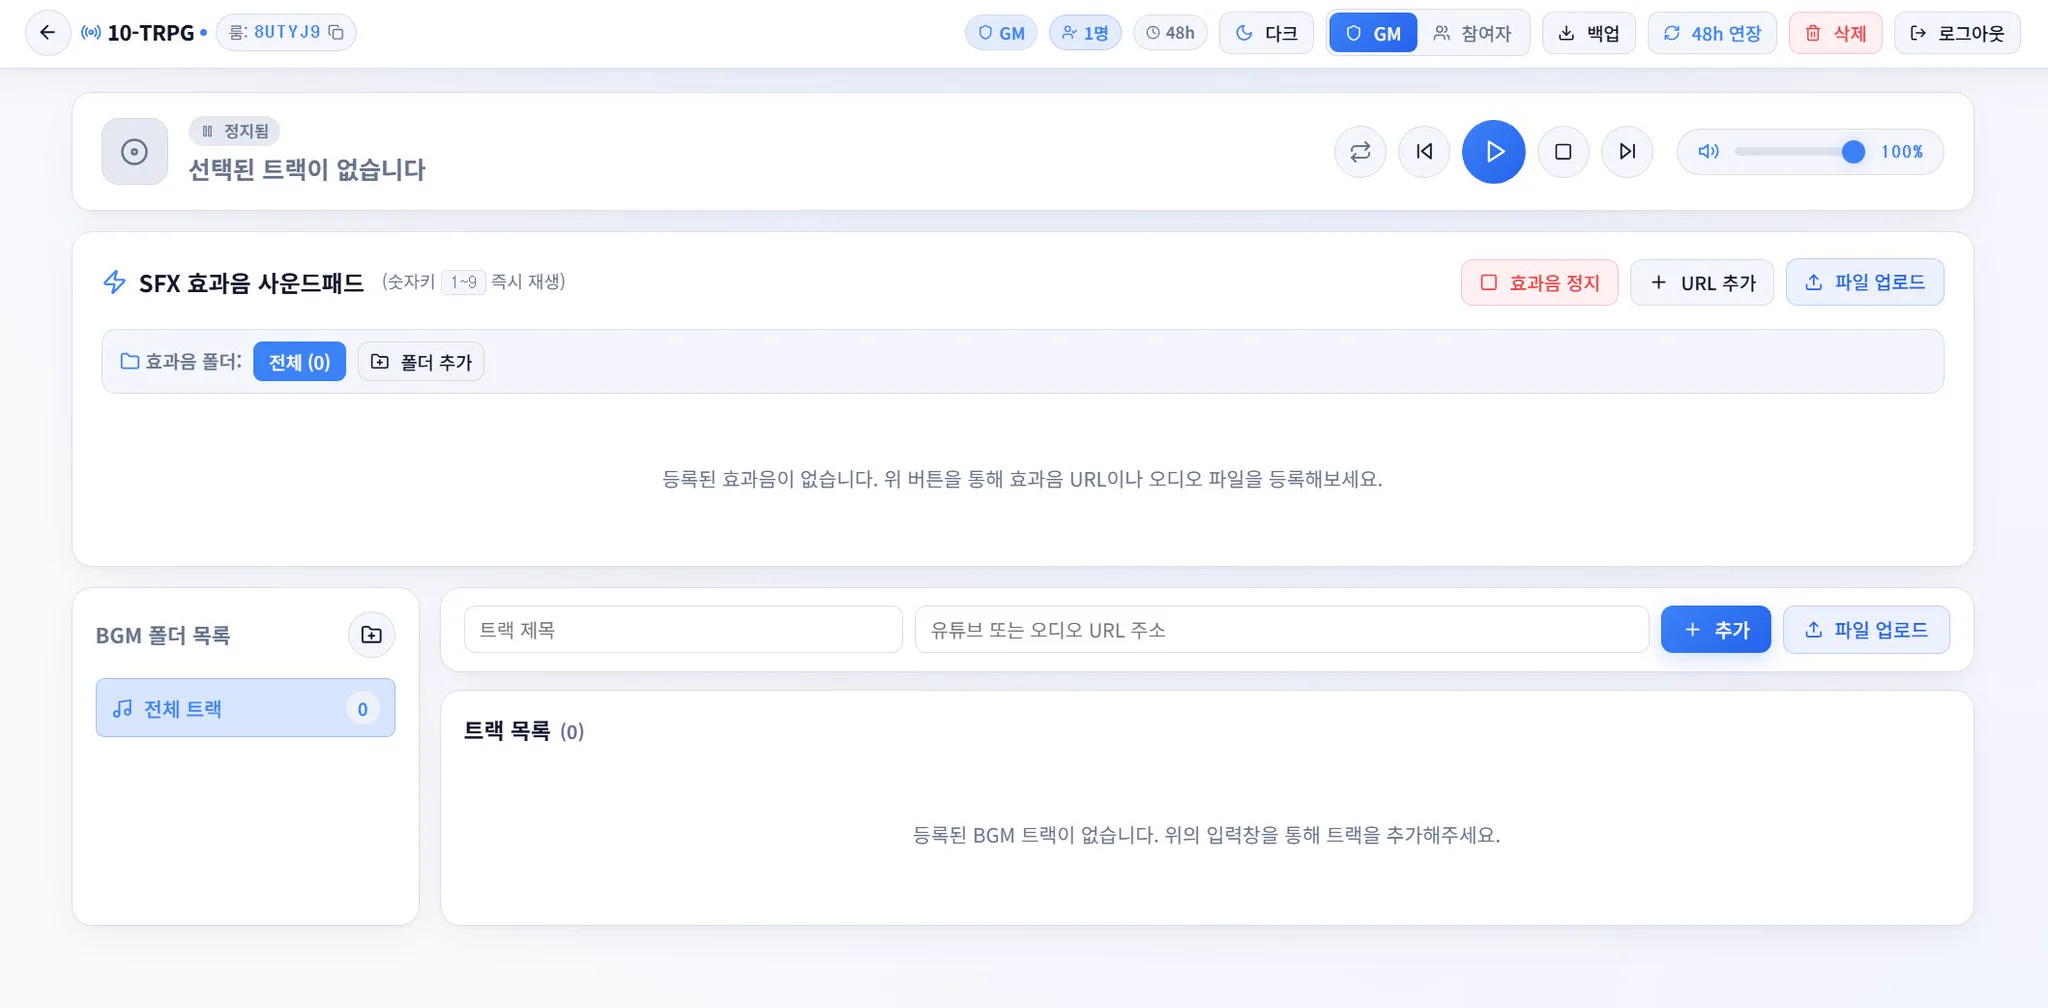Click the disc track artwork icon

coord(135,152)
